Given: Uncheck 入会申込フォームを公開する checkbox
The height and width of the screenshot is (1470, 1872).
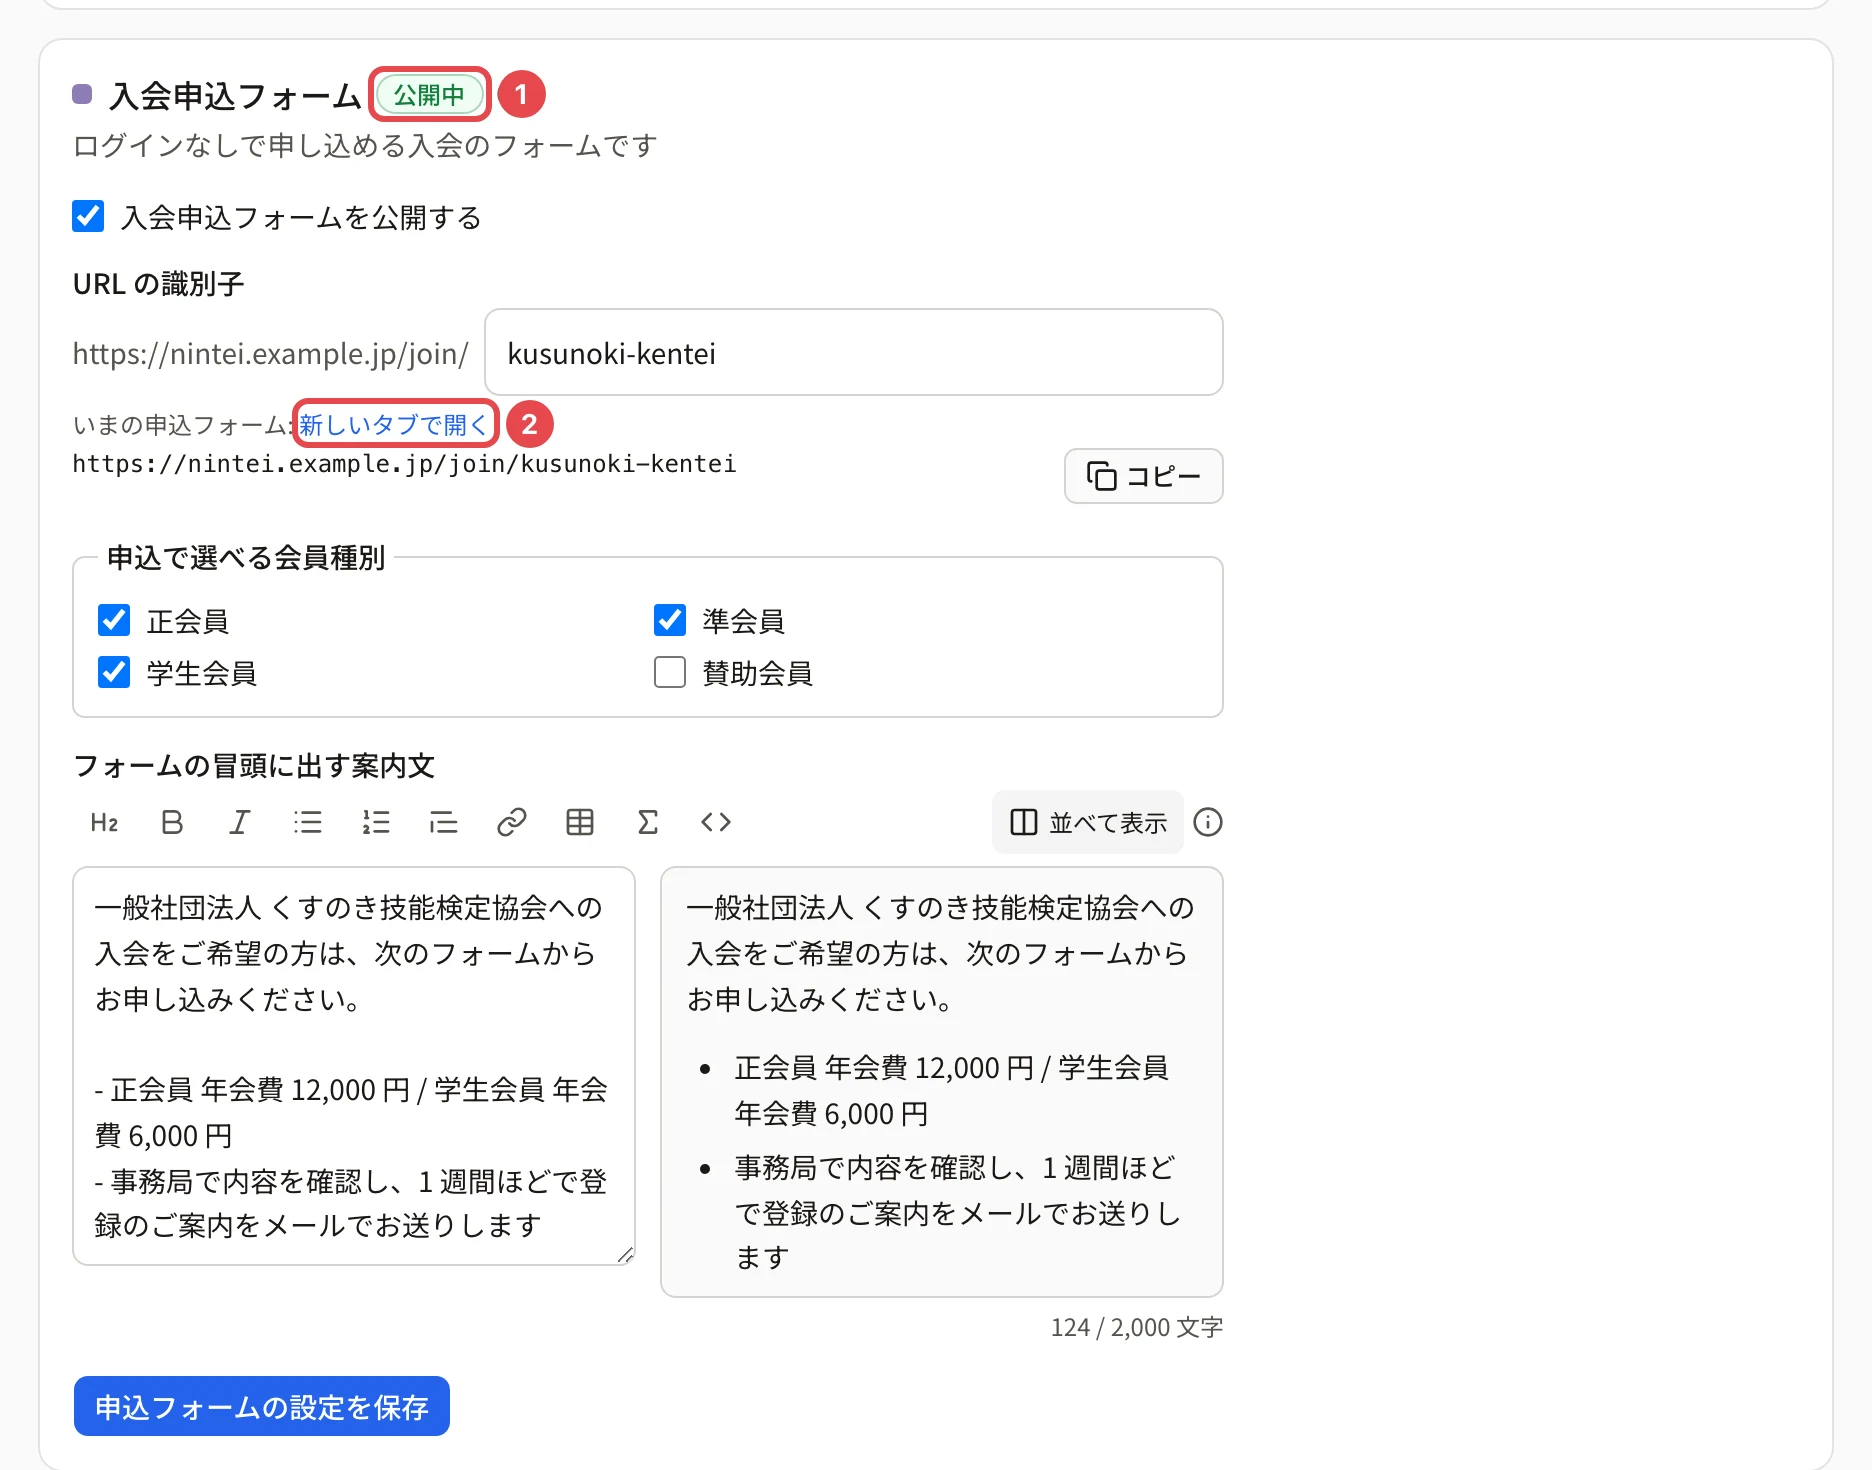Looking at the screenshot, I should click(88, 216).
